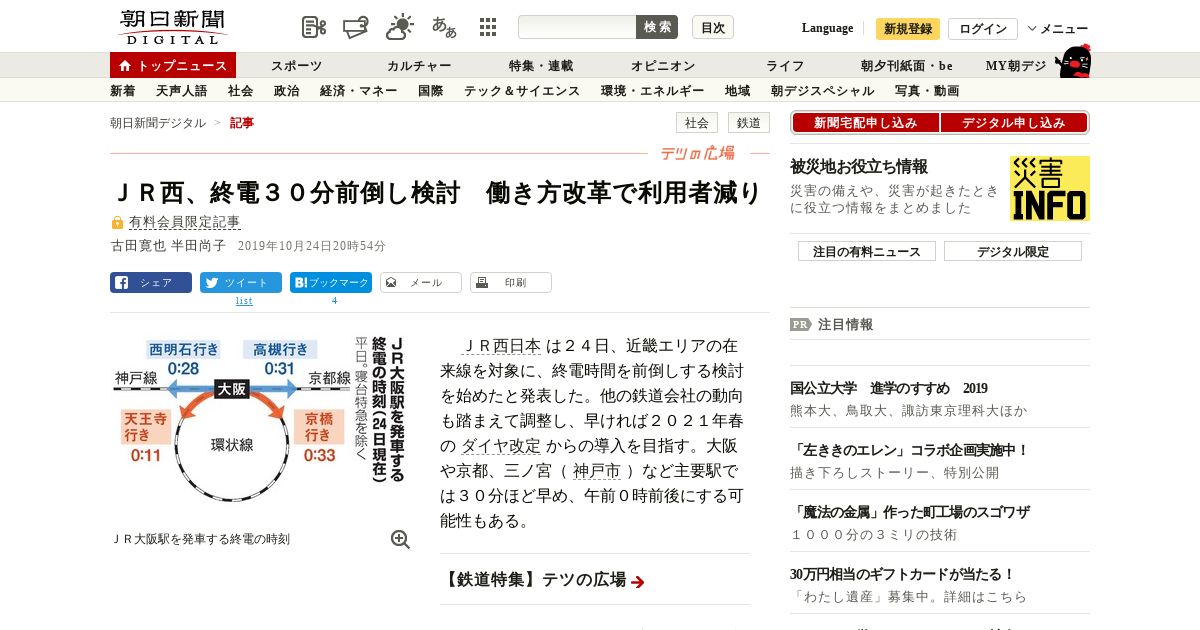This screenshot has height=630, width=1200.
Task: Open the JR Osaka last-train diagram
Action: (260, 420)
